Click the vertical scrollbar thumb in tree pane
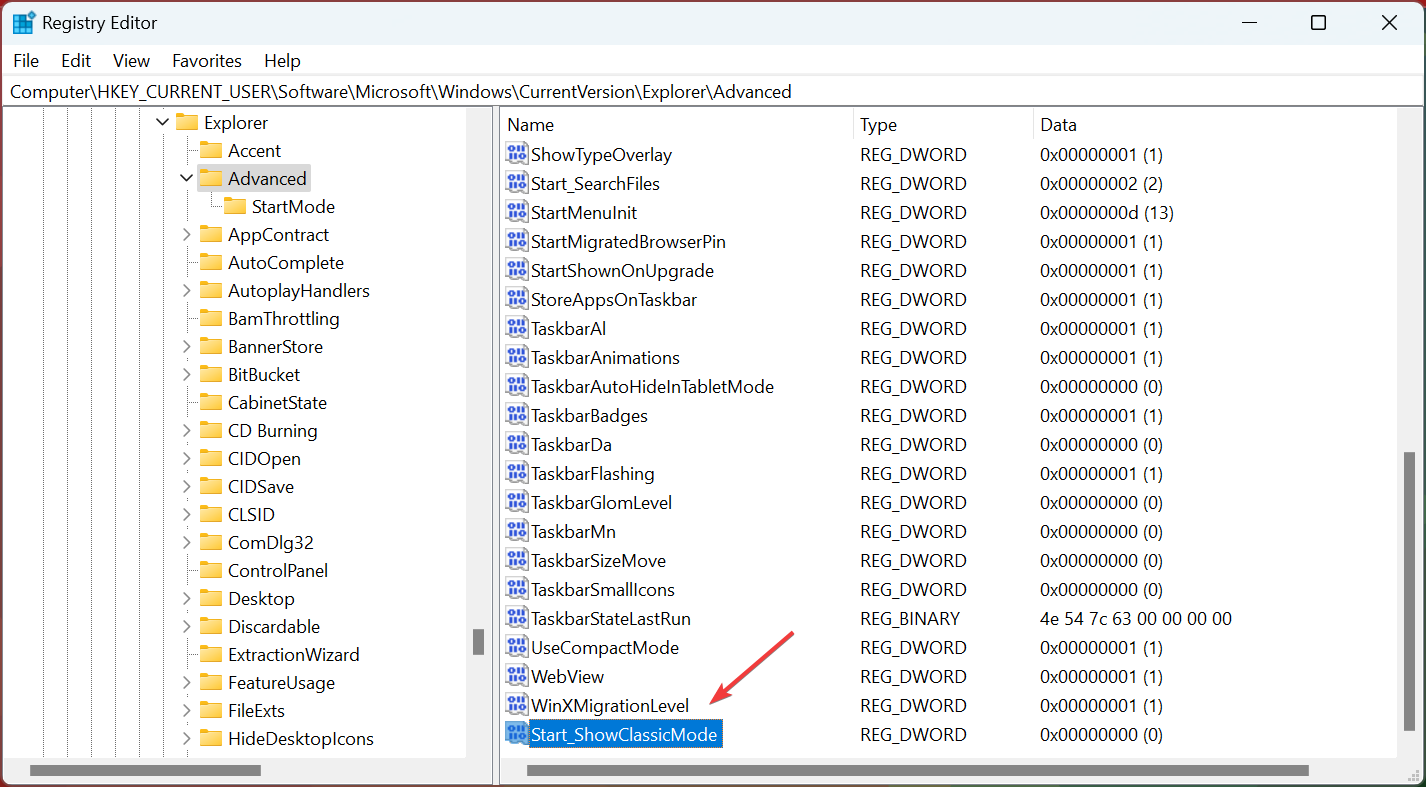Screen dimensions: 1426x787 point(478,641)
